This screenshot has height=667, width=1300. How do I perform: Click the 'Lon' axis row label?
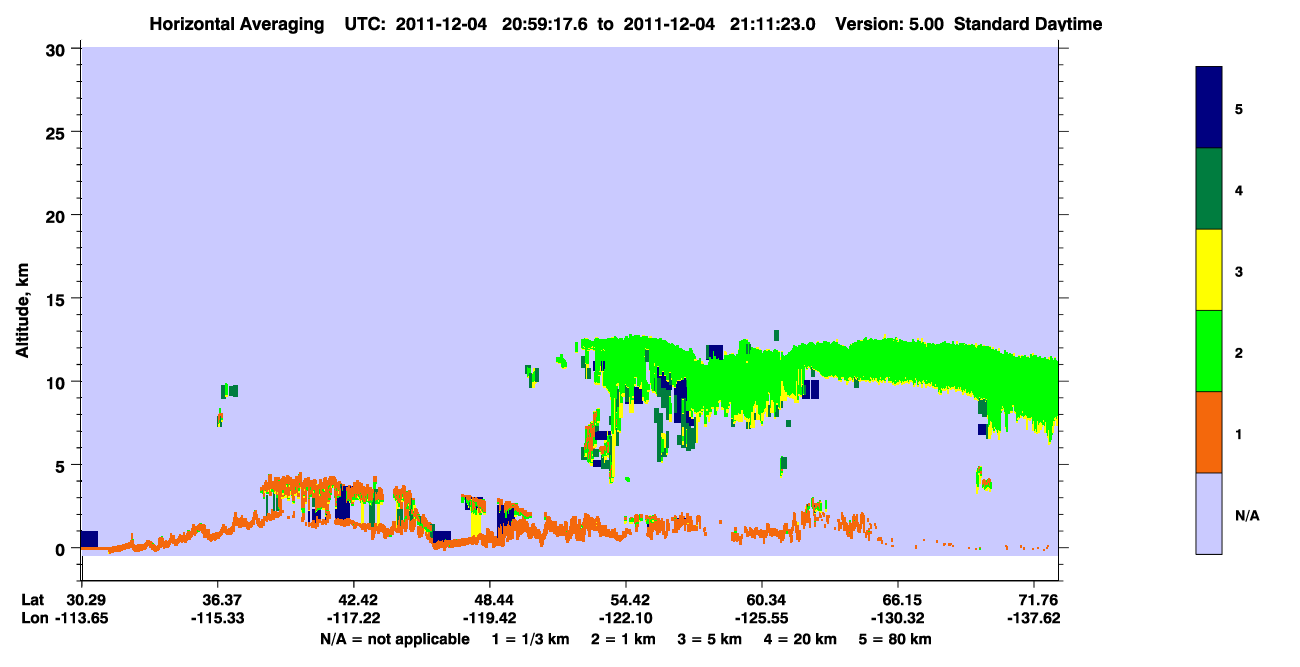coord(34,619)
